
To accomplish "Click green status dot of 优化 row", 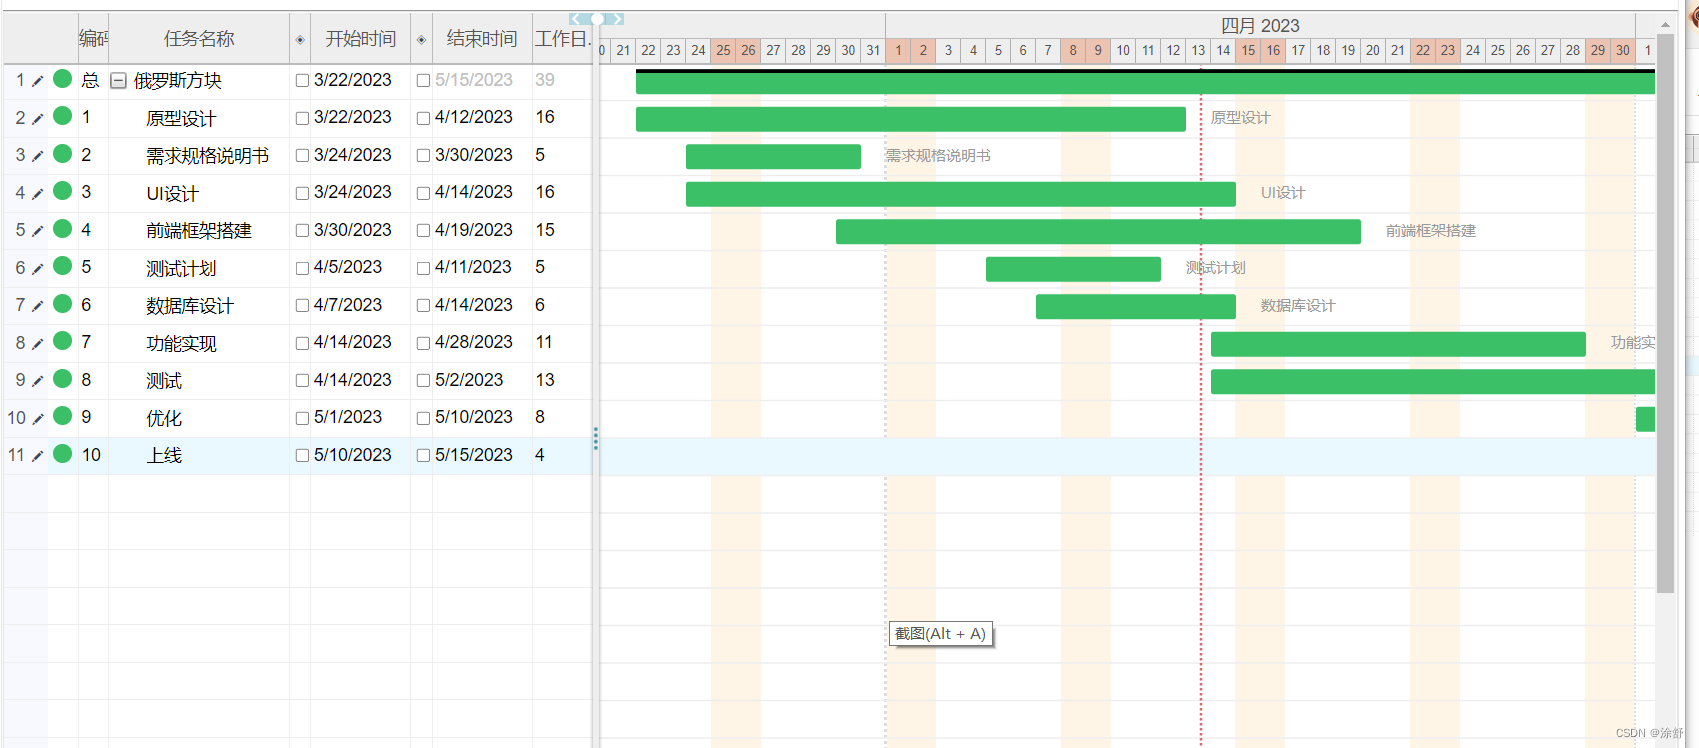I will [62, 416].
